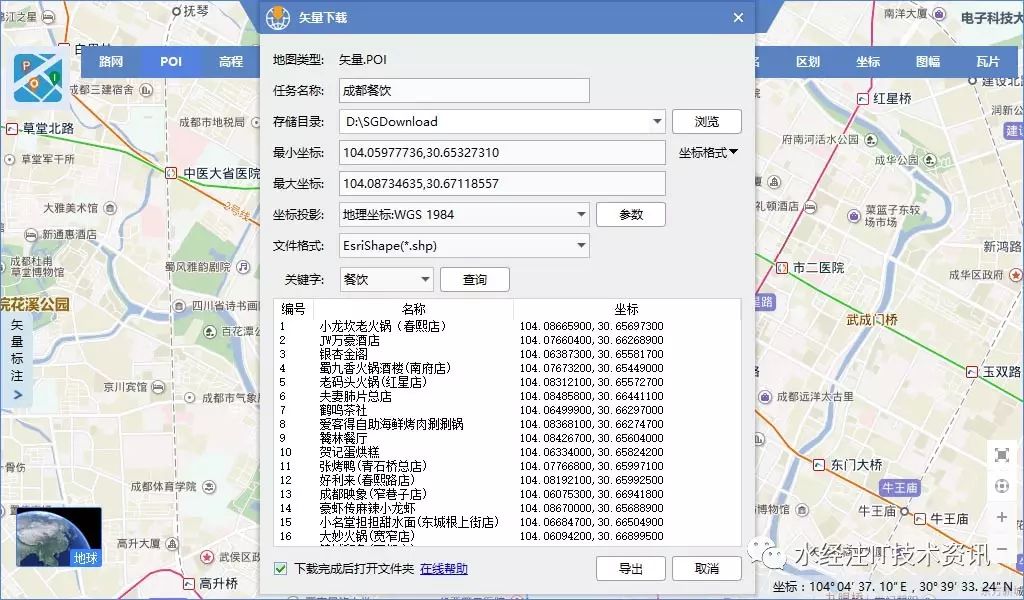Collapse the 矢量标注 sidebar panel arrow
Image resolution: width=1024 pixels, height=600 pixels.
17,393
